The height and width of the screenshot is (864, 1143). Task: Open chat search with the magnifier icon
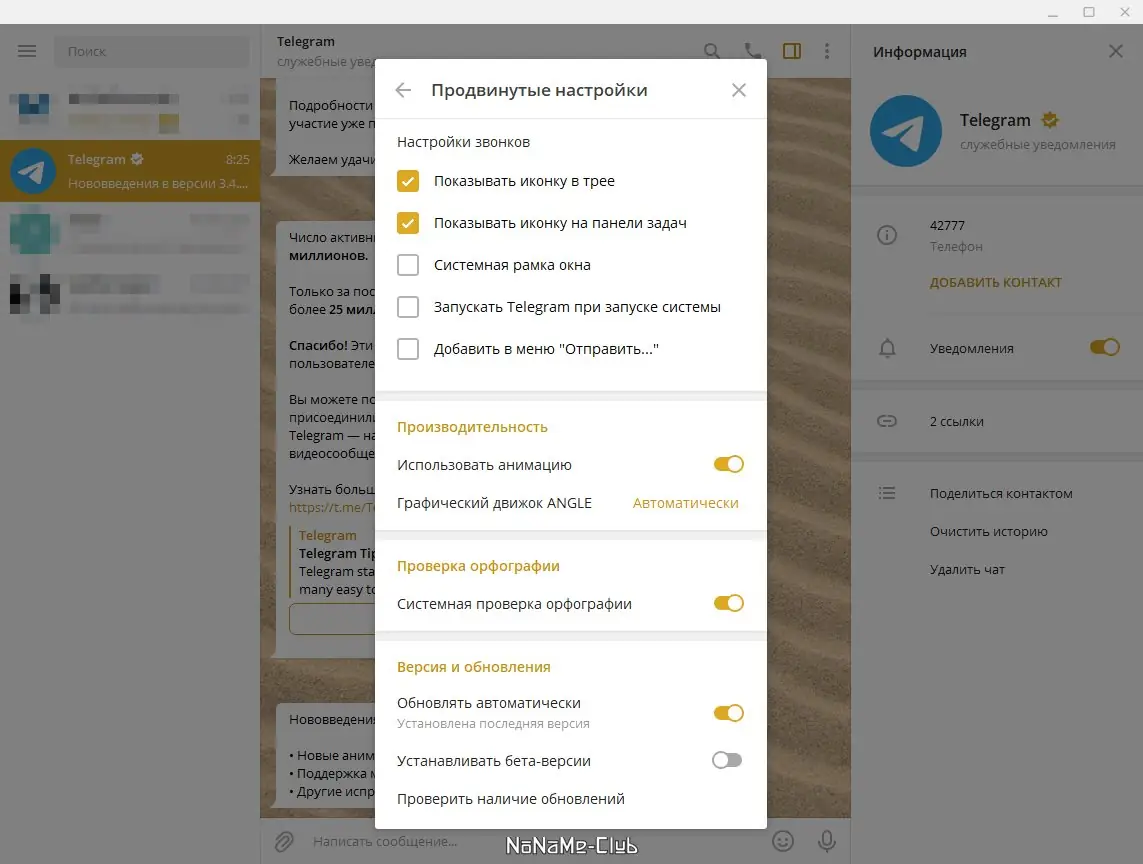pos(712,51)
